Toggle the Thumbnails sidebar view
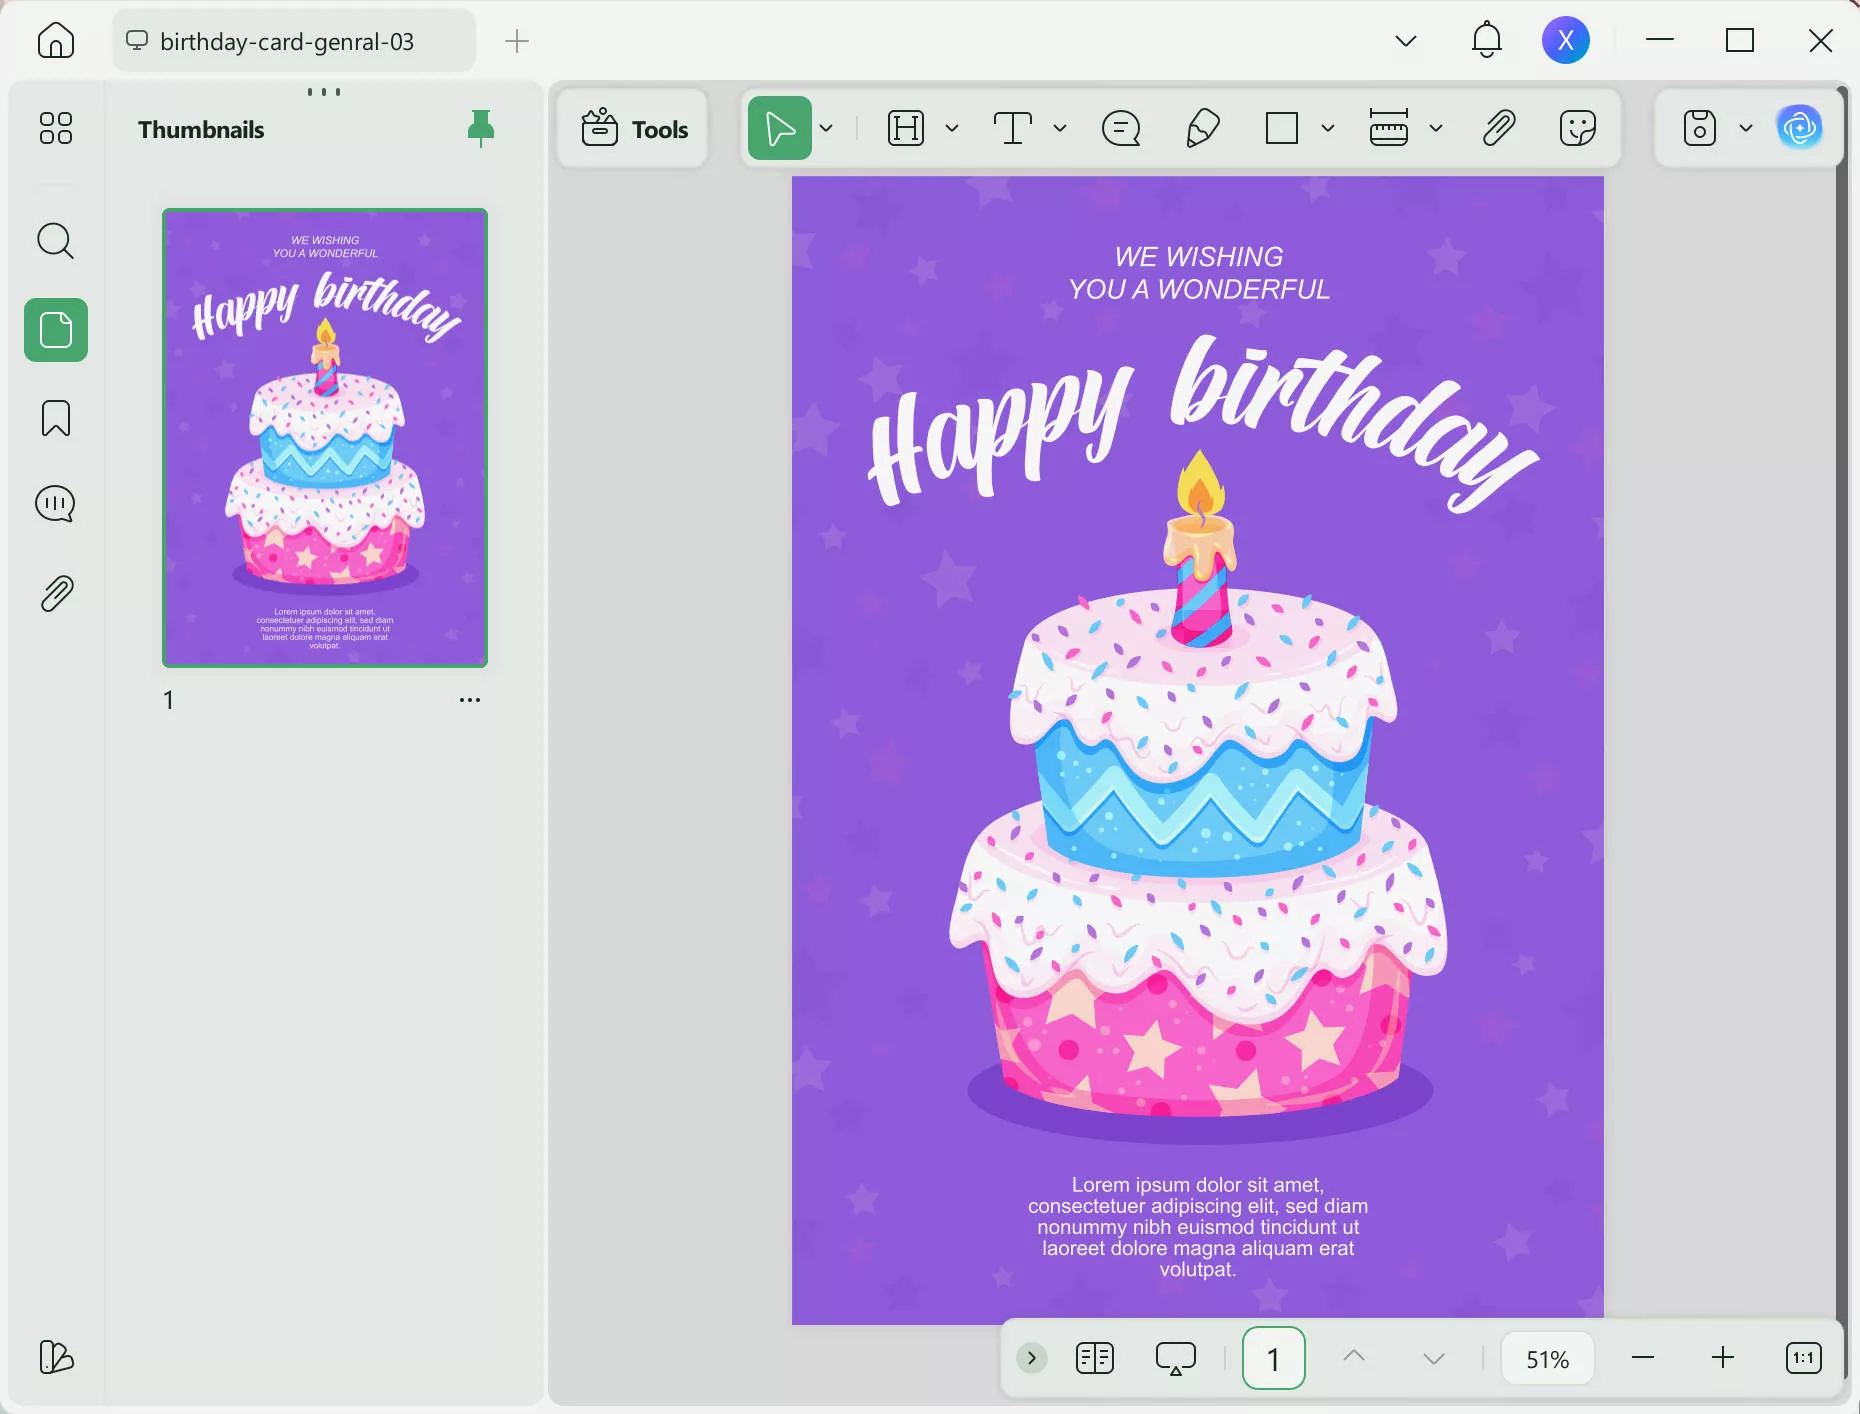1860x1414 pixels. [x=55, y=330]
